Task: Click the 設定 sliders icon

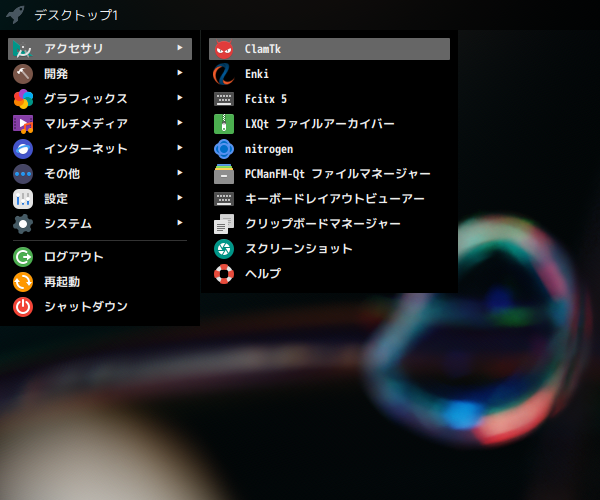Action: click(x=23, y=199)
